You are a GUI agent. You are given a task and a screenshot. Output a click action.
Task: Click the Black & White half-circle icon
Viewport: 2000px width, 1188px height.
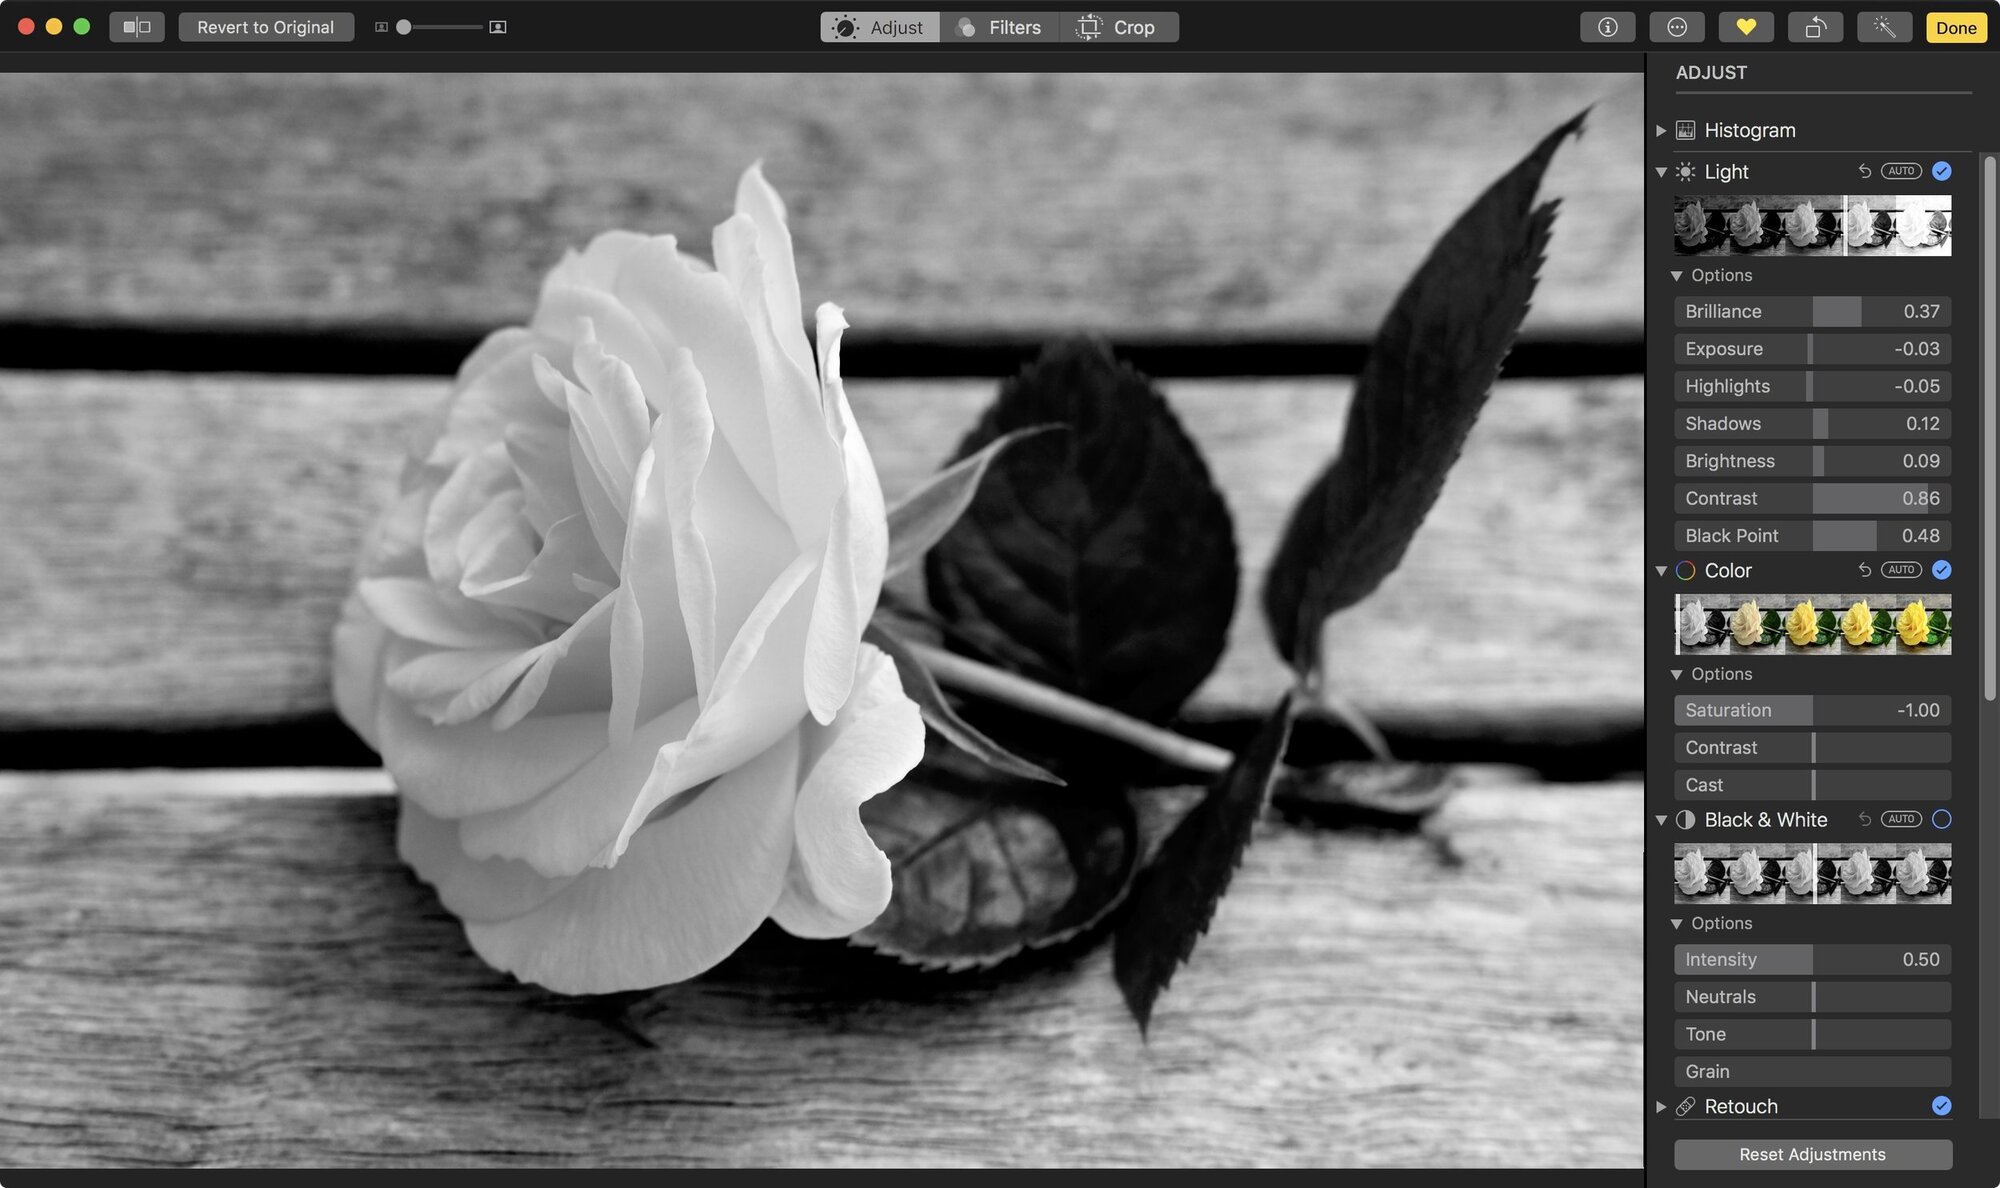coord(1685,819)
